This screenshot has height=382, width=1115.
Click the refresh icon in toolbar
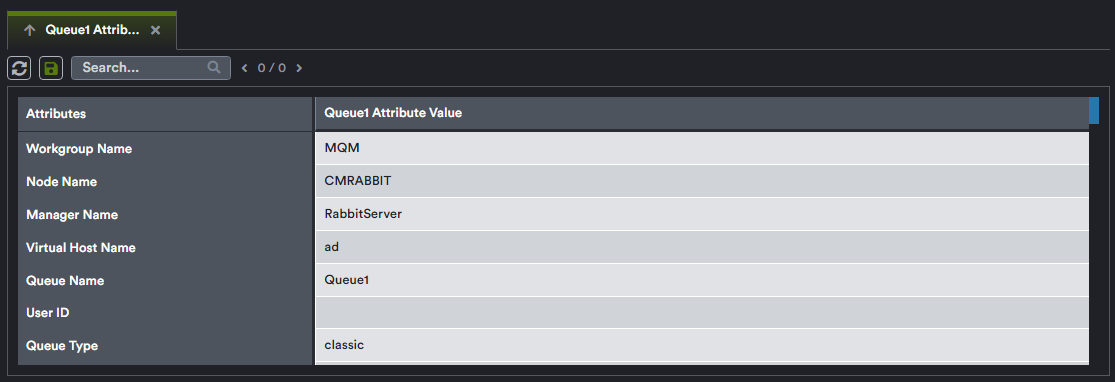click(x=19, y=68)
